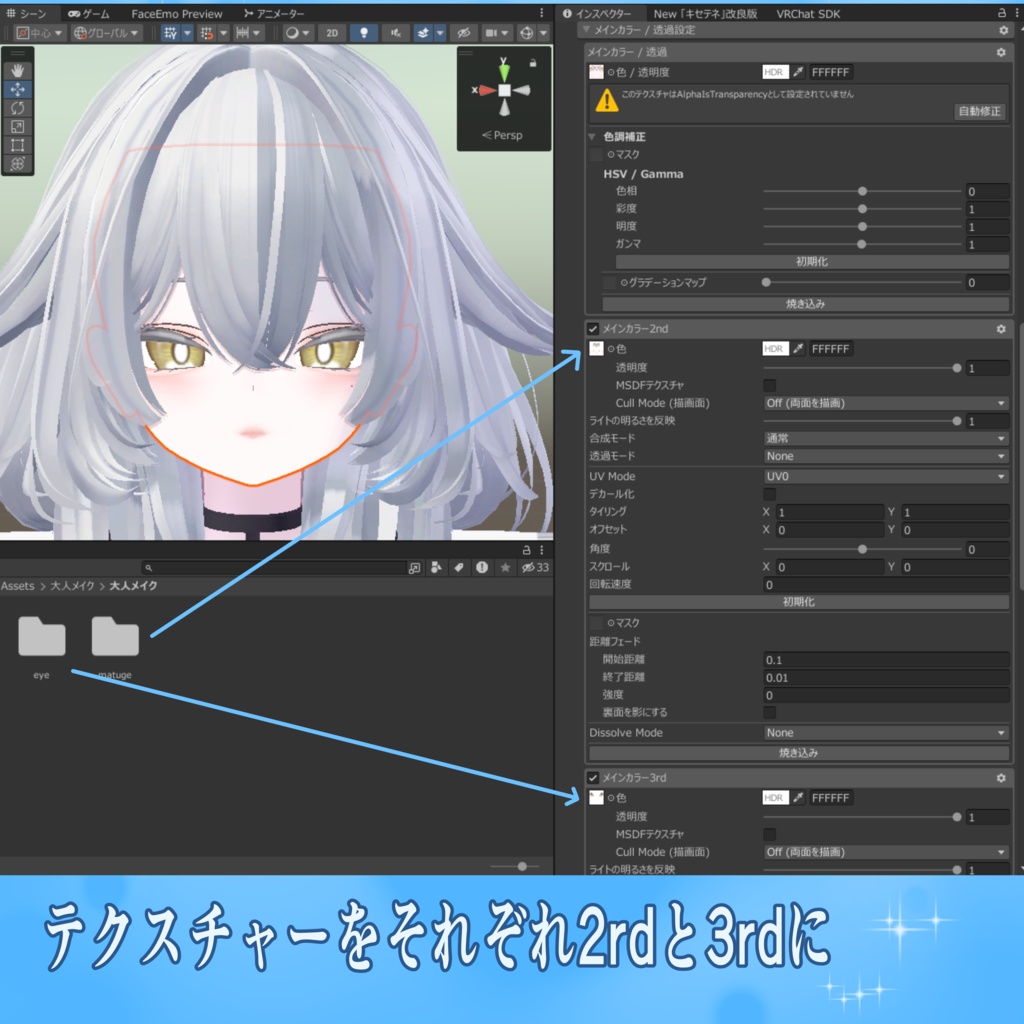
Task: Open the VRChat SDK tab
Action: click(808, 13)
